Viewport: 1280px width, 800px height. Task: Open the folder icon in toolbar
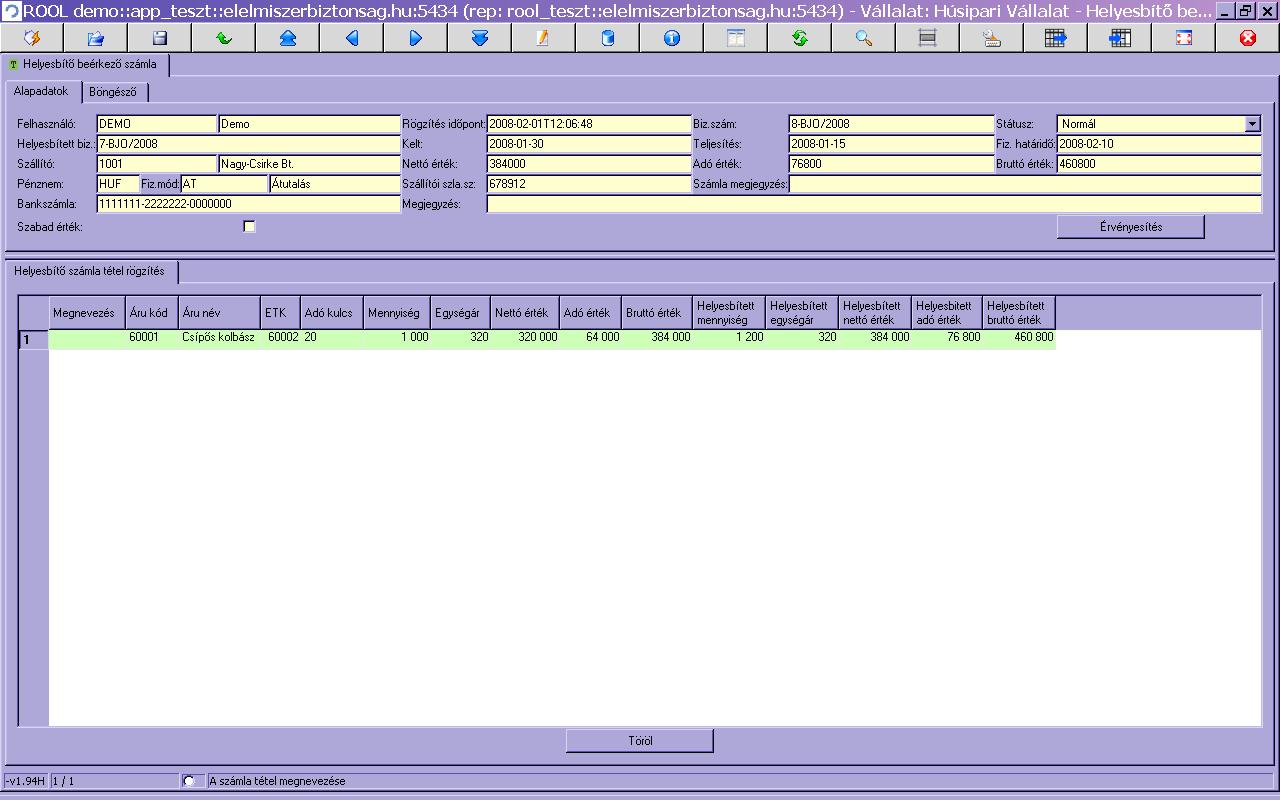pyautogui.click(x=96, y=38)
